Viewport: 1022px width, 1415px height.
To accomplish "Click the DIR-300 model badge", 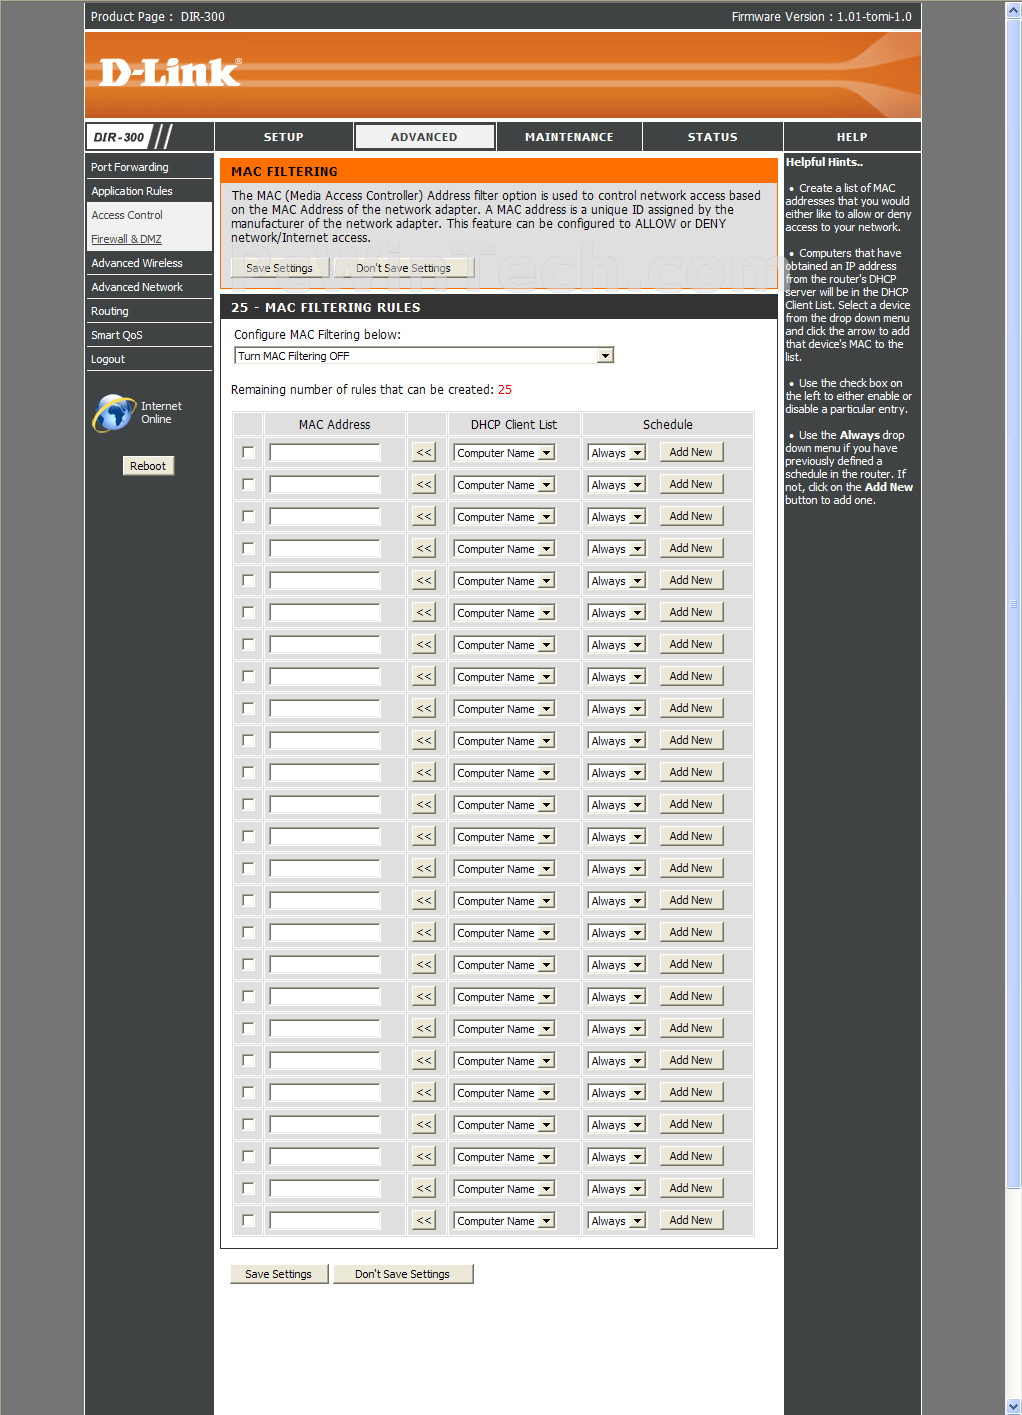I will [119, 137].
